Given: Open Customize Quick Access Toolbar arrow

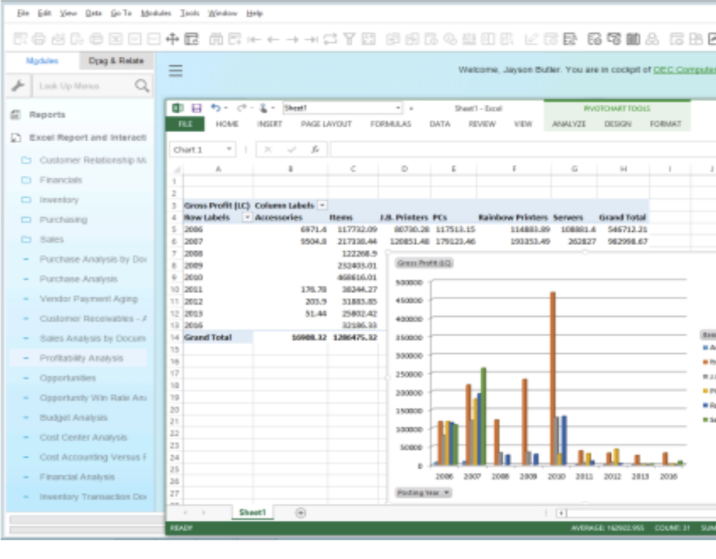Looking at the screenshot, I should tap(411, 109).
